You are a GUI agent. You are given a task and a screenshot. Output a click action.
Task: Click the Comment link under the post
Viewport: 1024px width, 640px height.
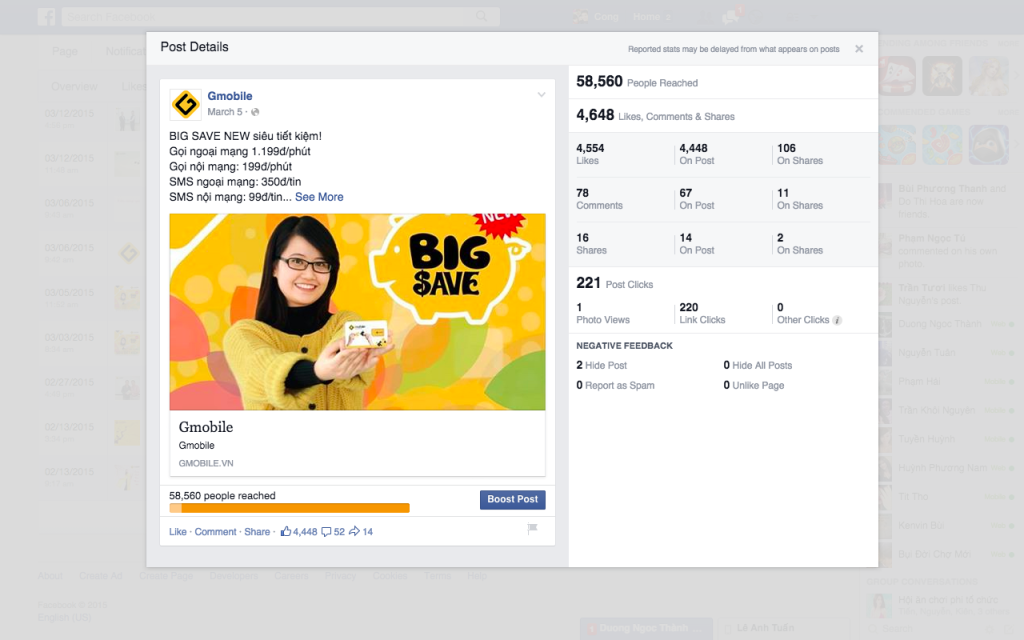(x=216, y=532)
